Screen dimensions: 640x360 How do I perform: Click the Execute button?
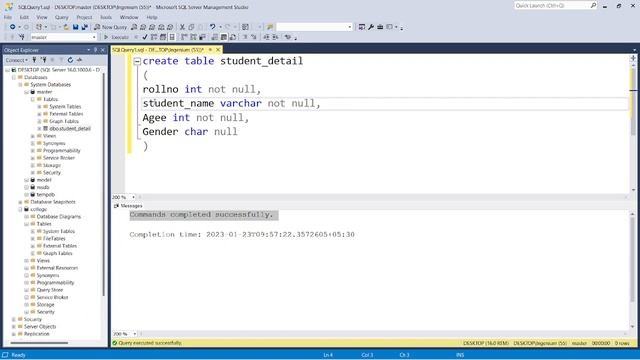(x=116, y=37)
